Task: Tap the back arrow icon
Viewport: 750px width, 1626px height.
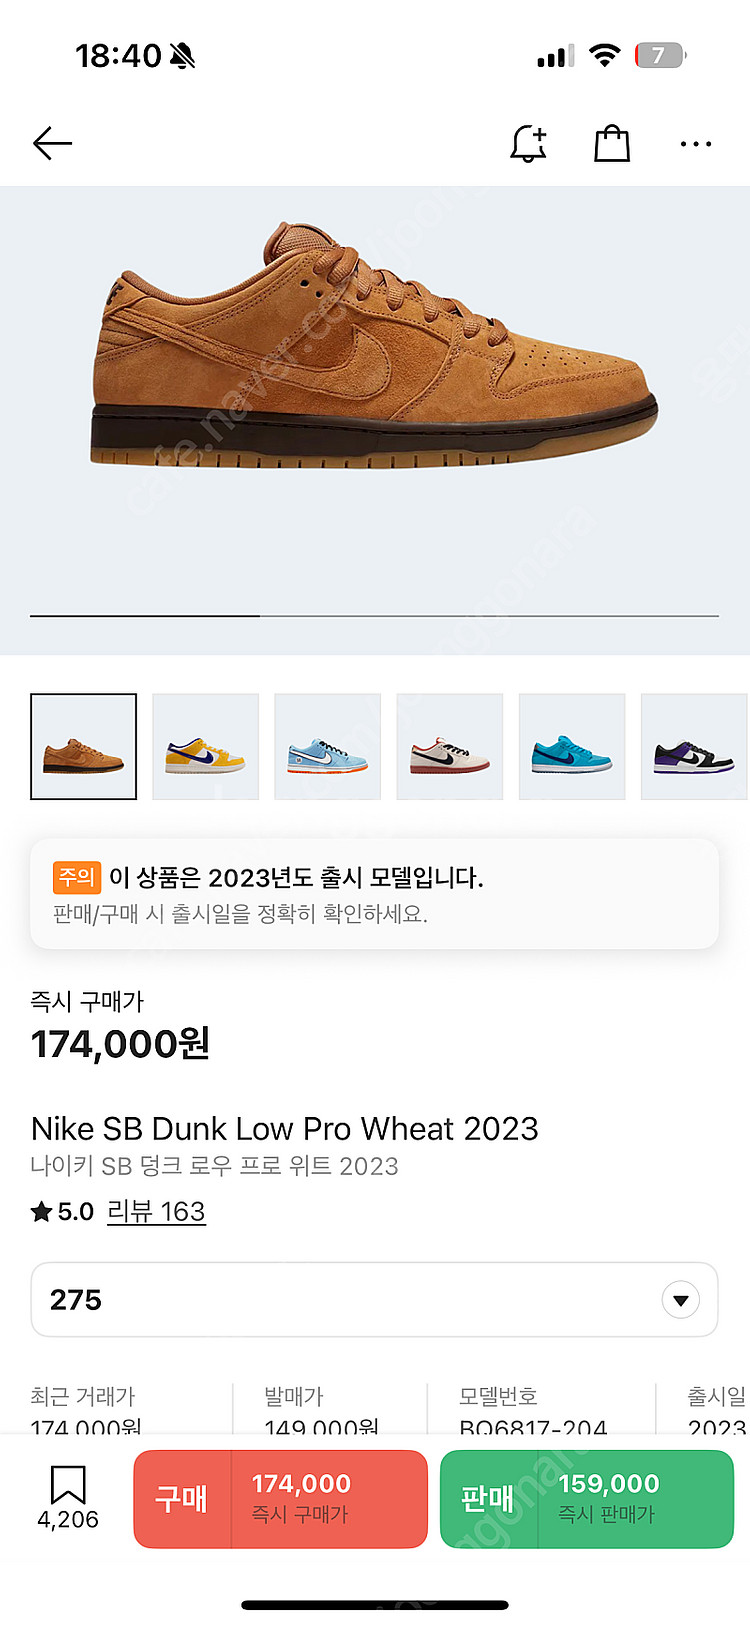Action: pyautogui.click(x=52, y=144)
